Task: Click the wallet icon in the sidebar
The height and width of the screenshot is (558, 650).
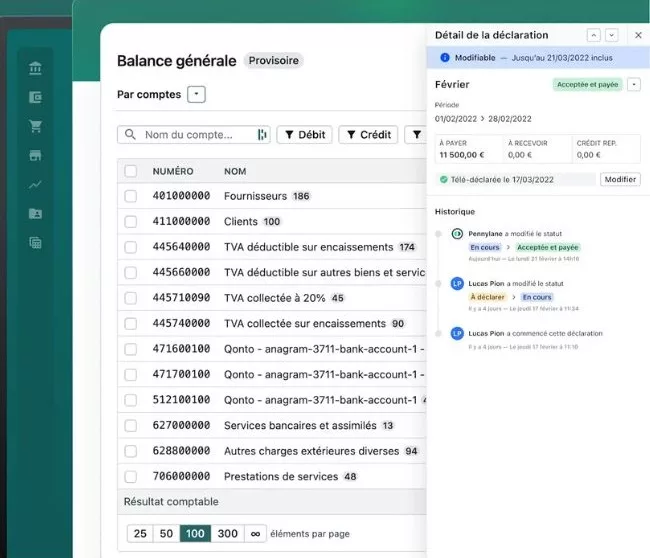Action: (x=36, y=98)
